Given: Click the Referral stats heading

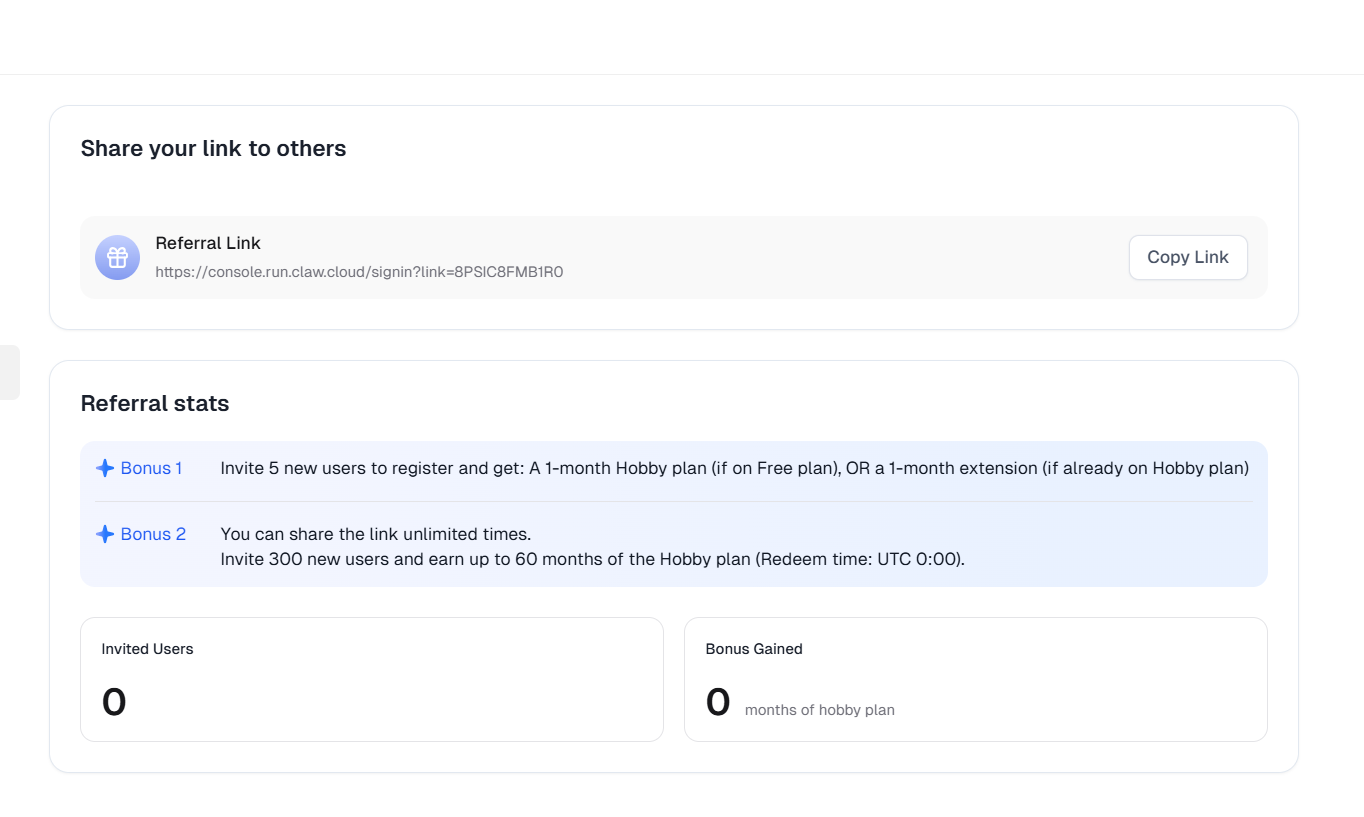Looking at the screenshot, I should pyautogui.click(x=155, y=404).
